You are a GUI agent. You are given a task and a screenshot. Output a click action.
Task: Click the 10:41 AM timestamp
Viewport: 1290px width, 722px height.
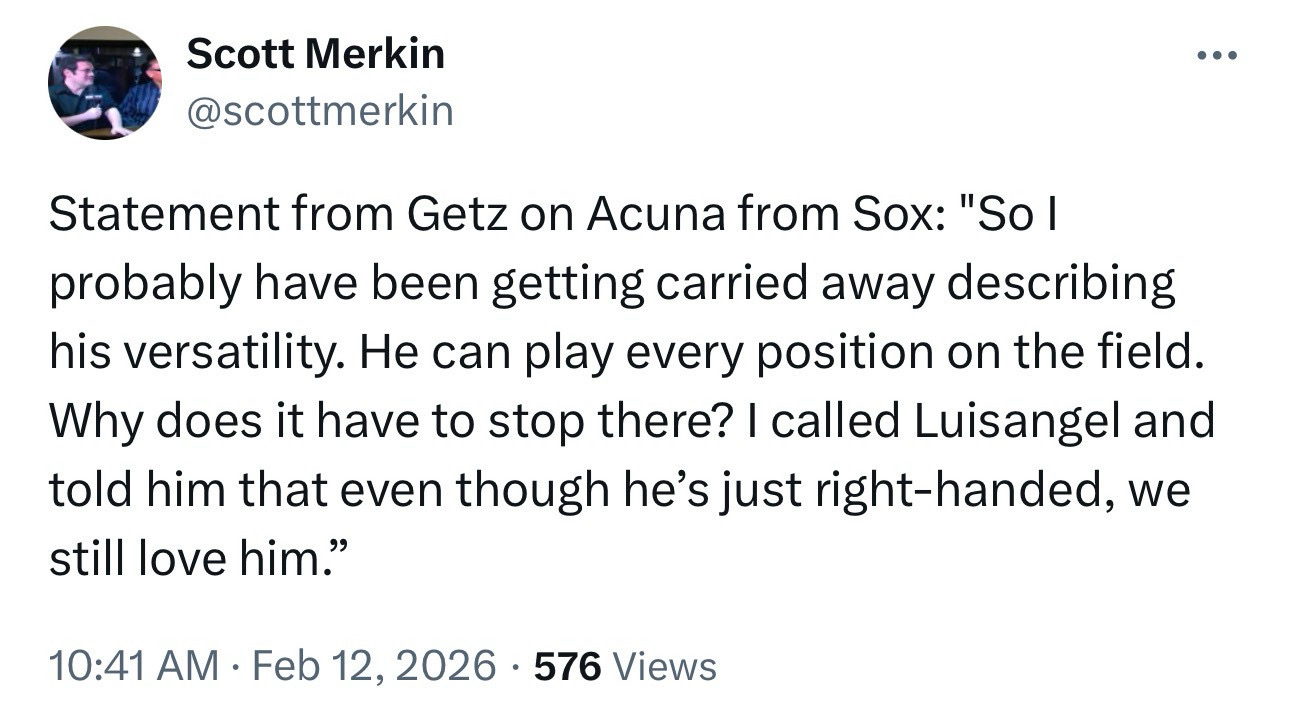[133, 665]
